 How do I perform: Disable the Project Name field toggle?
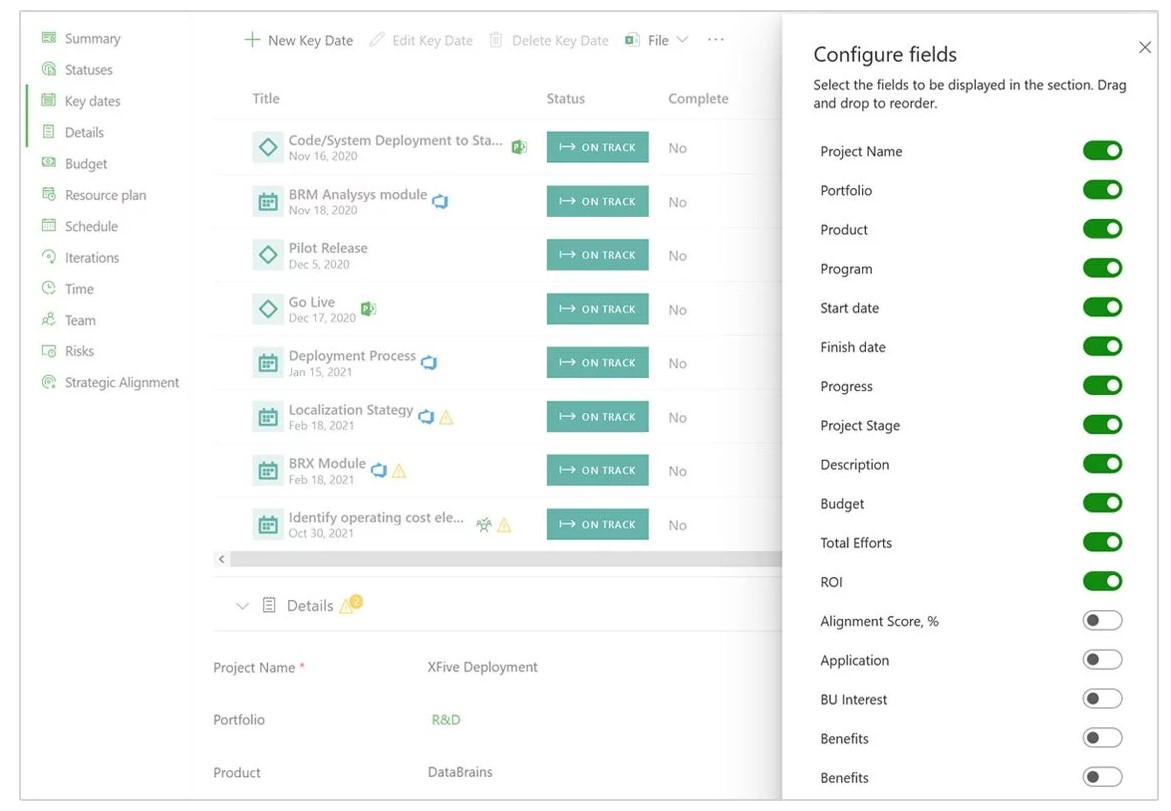[1102, 151]
